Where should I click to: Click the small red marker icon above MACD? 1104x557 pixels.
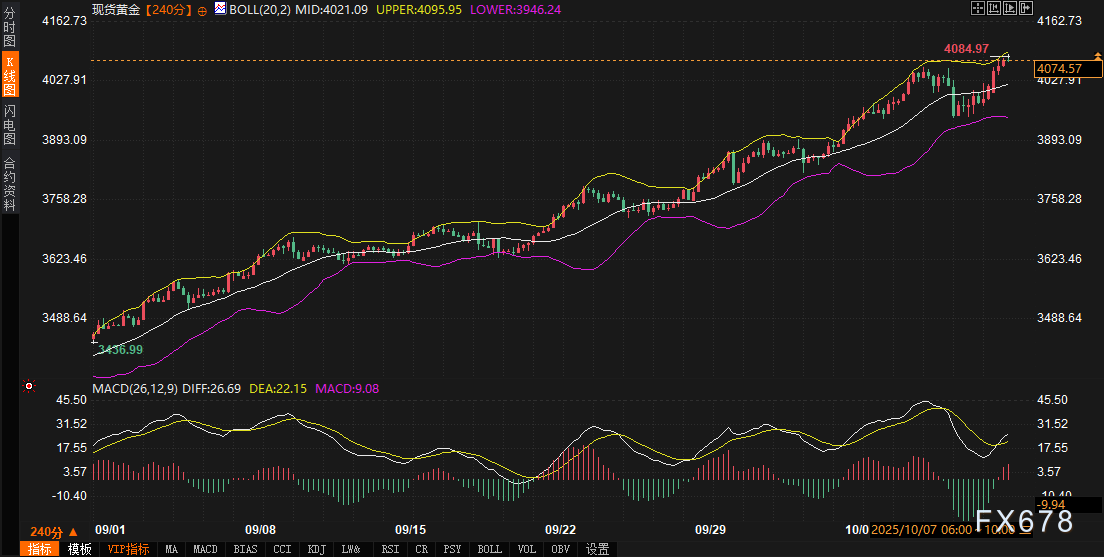tap(28, 386)
